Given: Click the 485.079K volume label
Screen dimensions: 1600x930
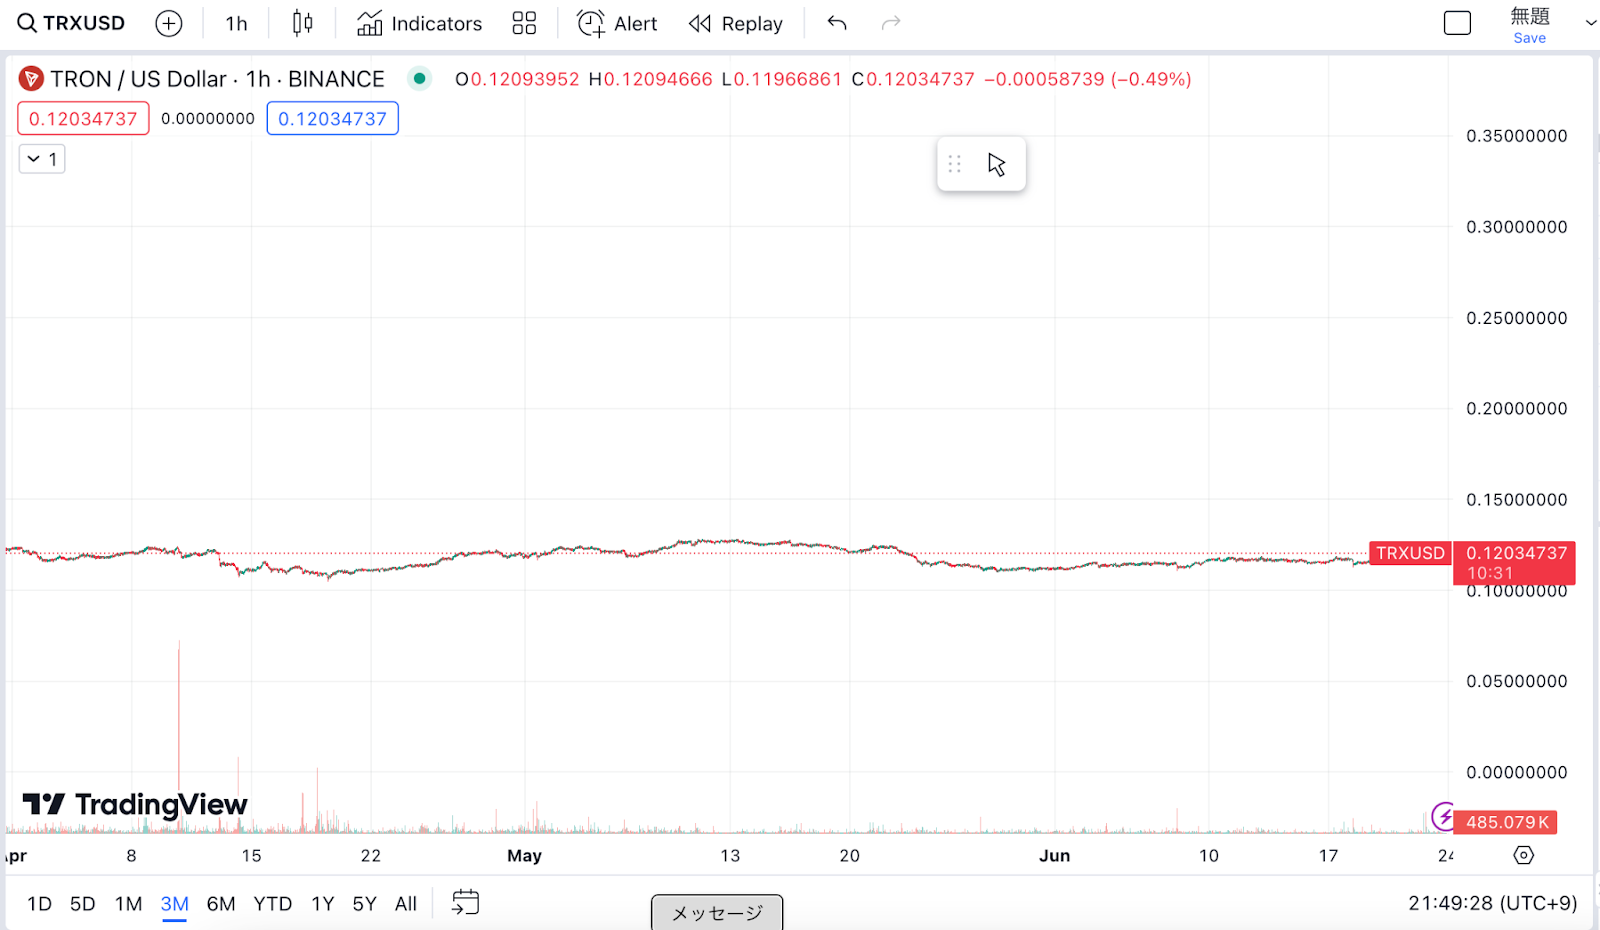Looking at the screenshot, I should coord(1505,822).
